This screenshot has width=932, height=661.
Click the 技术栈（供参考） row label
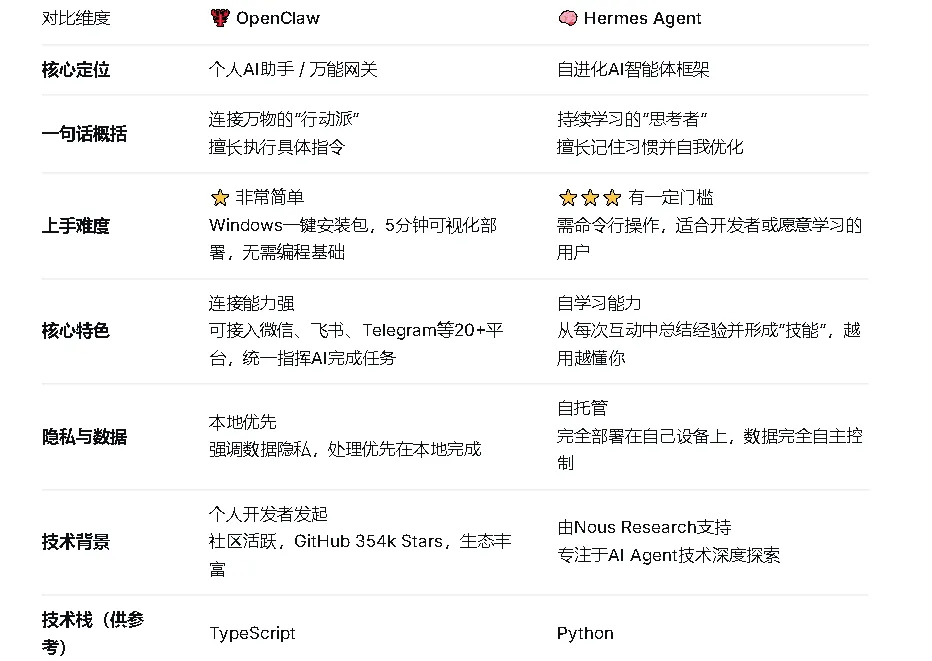tap(92, 633)
